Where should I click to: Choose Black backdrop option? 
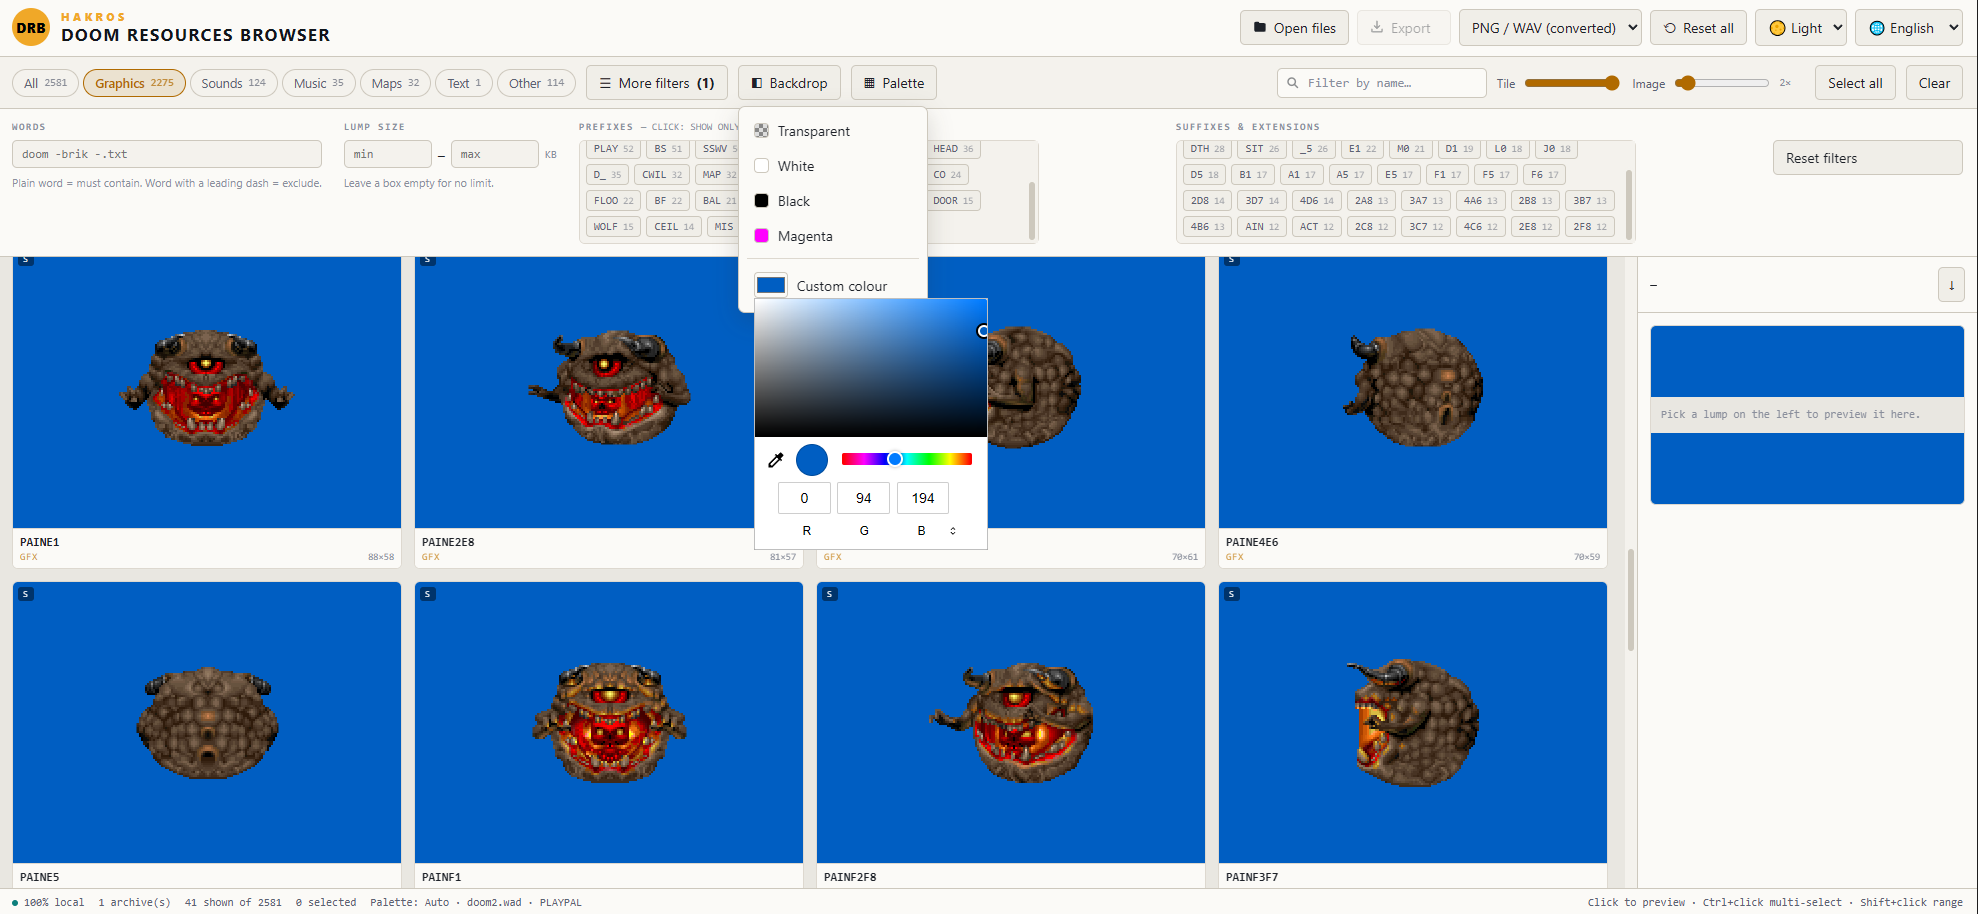click(833, 201)
